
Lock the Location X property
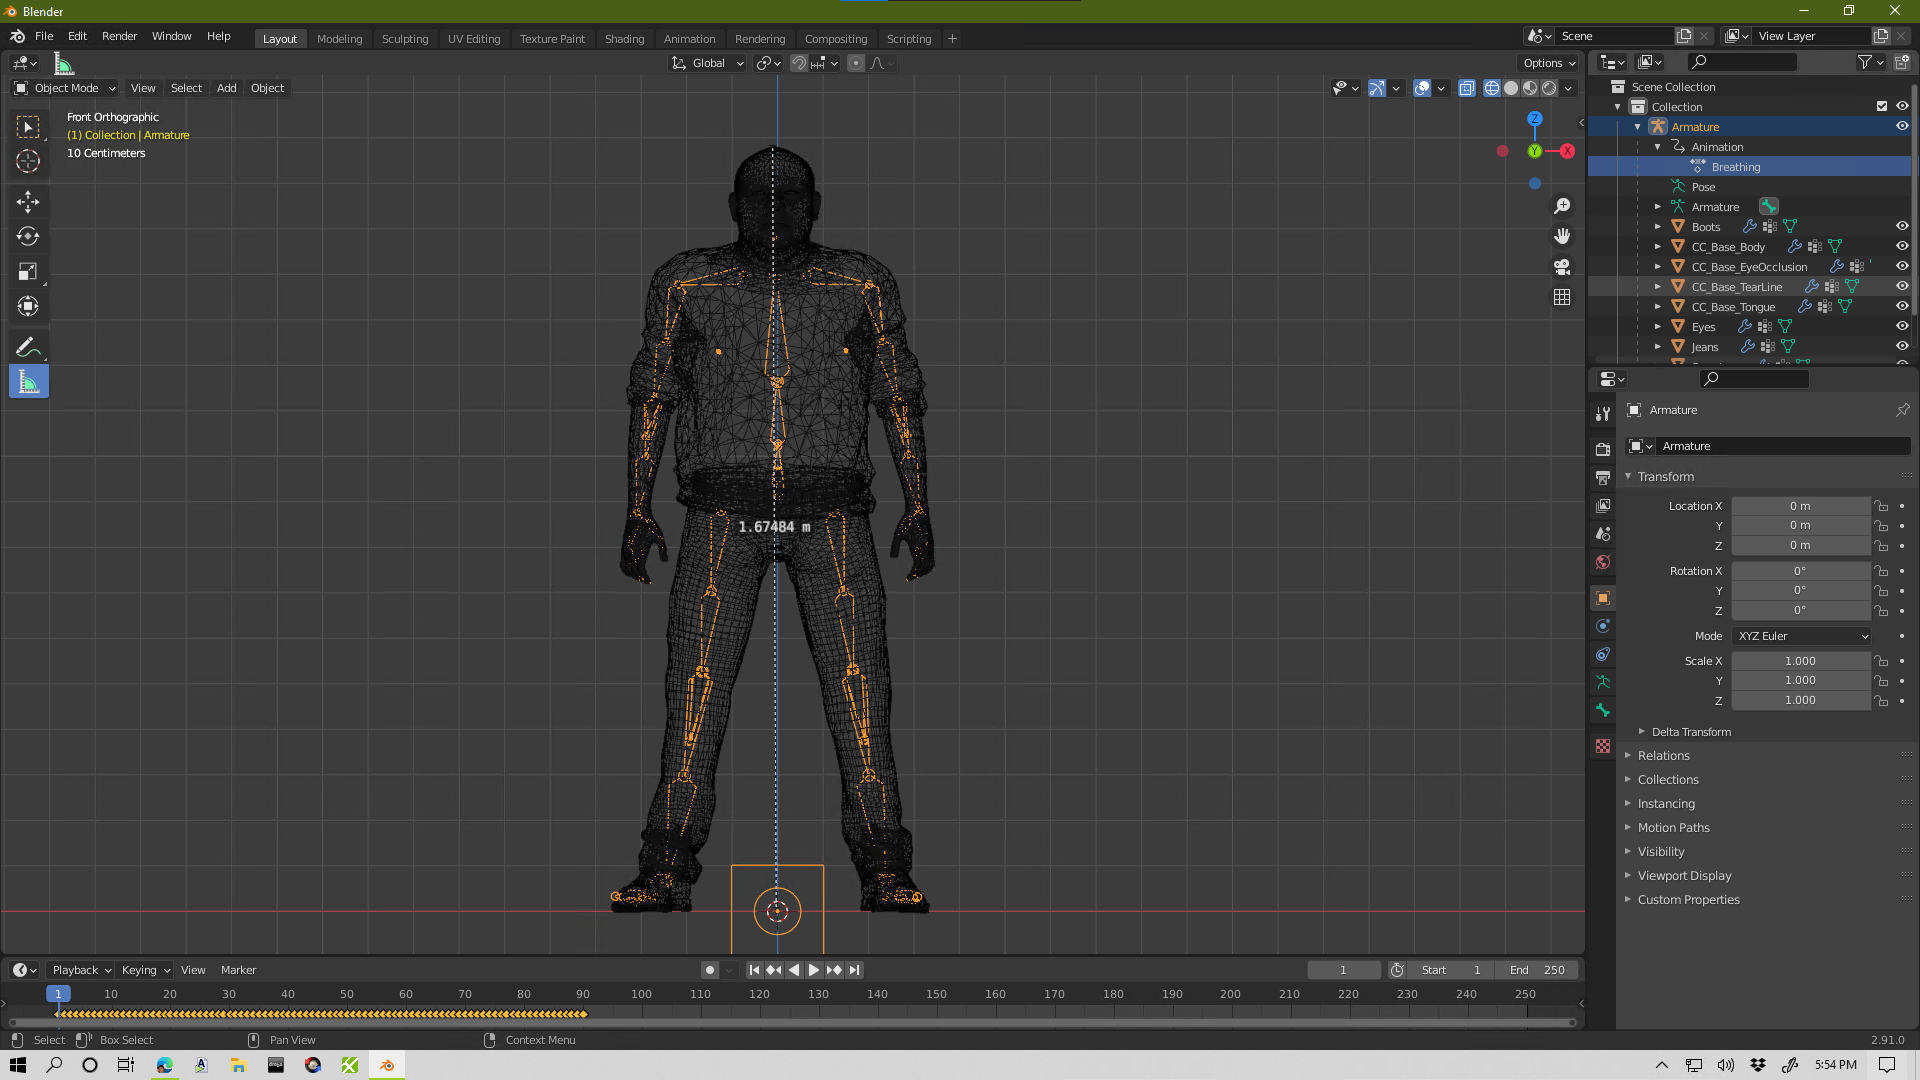[x=1881, y=506]
